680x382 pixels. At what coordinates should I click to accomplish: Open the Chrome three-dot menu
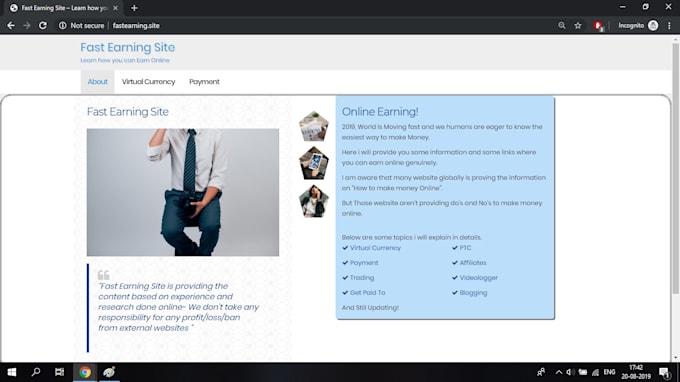(669, 26)
